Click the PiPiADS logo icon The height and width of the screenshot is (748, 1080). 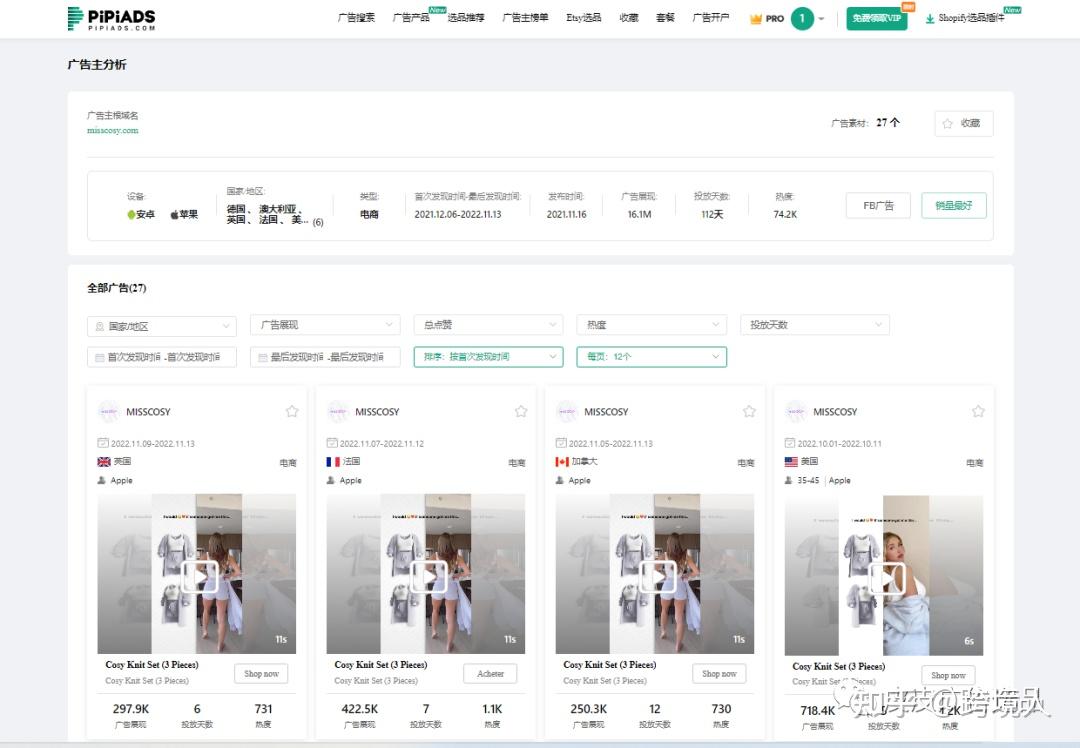pos(73,17)
